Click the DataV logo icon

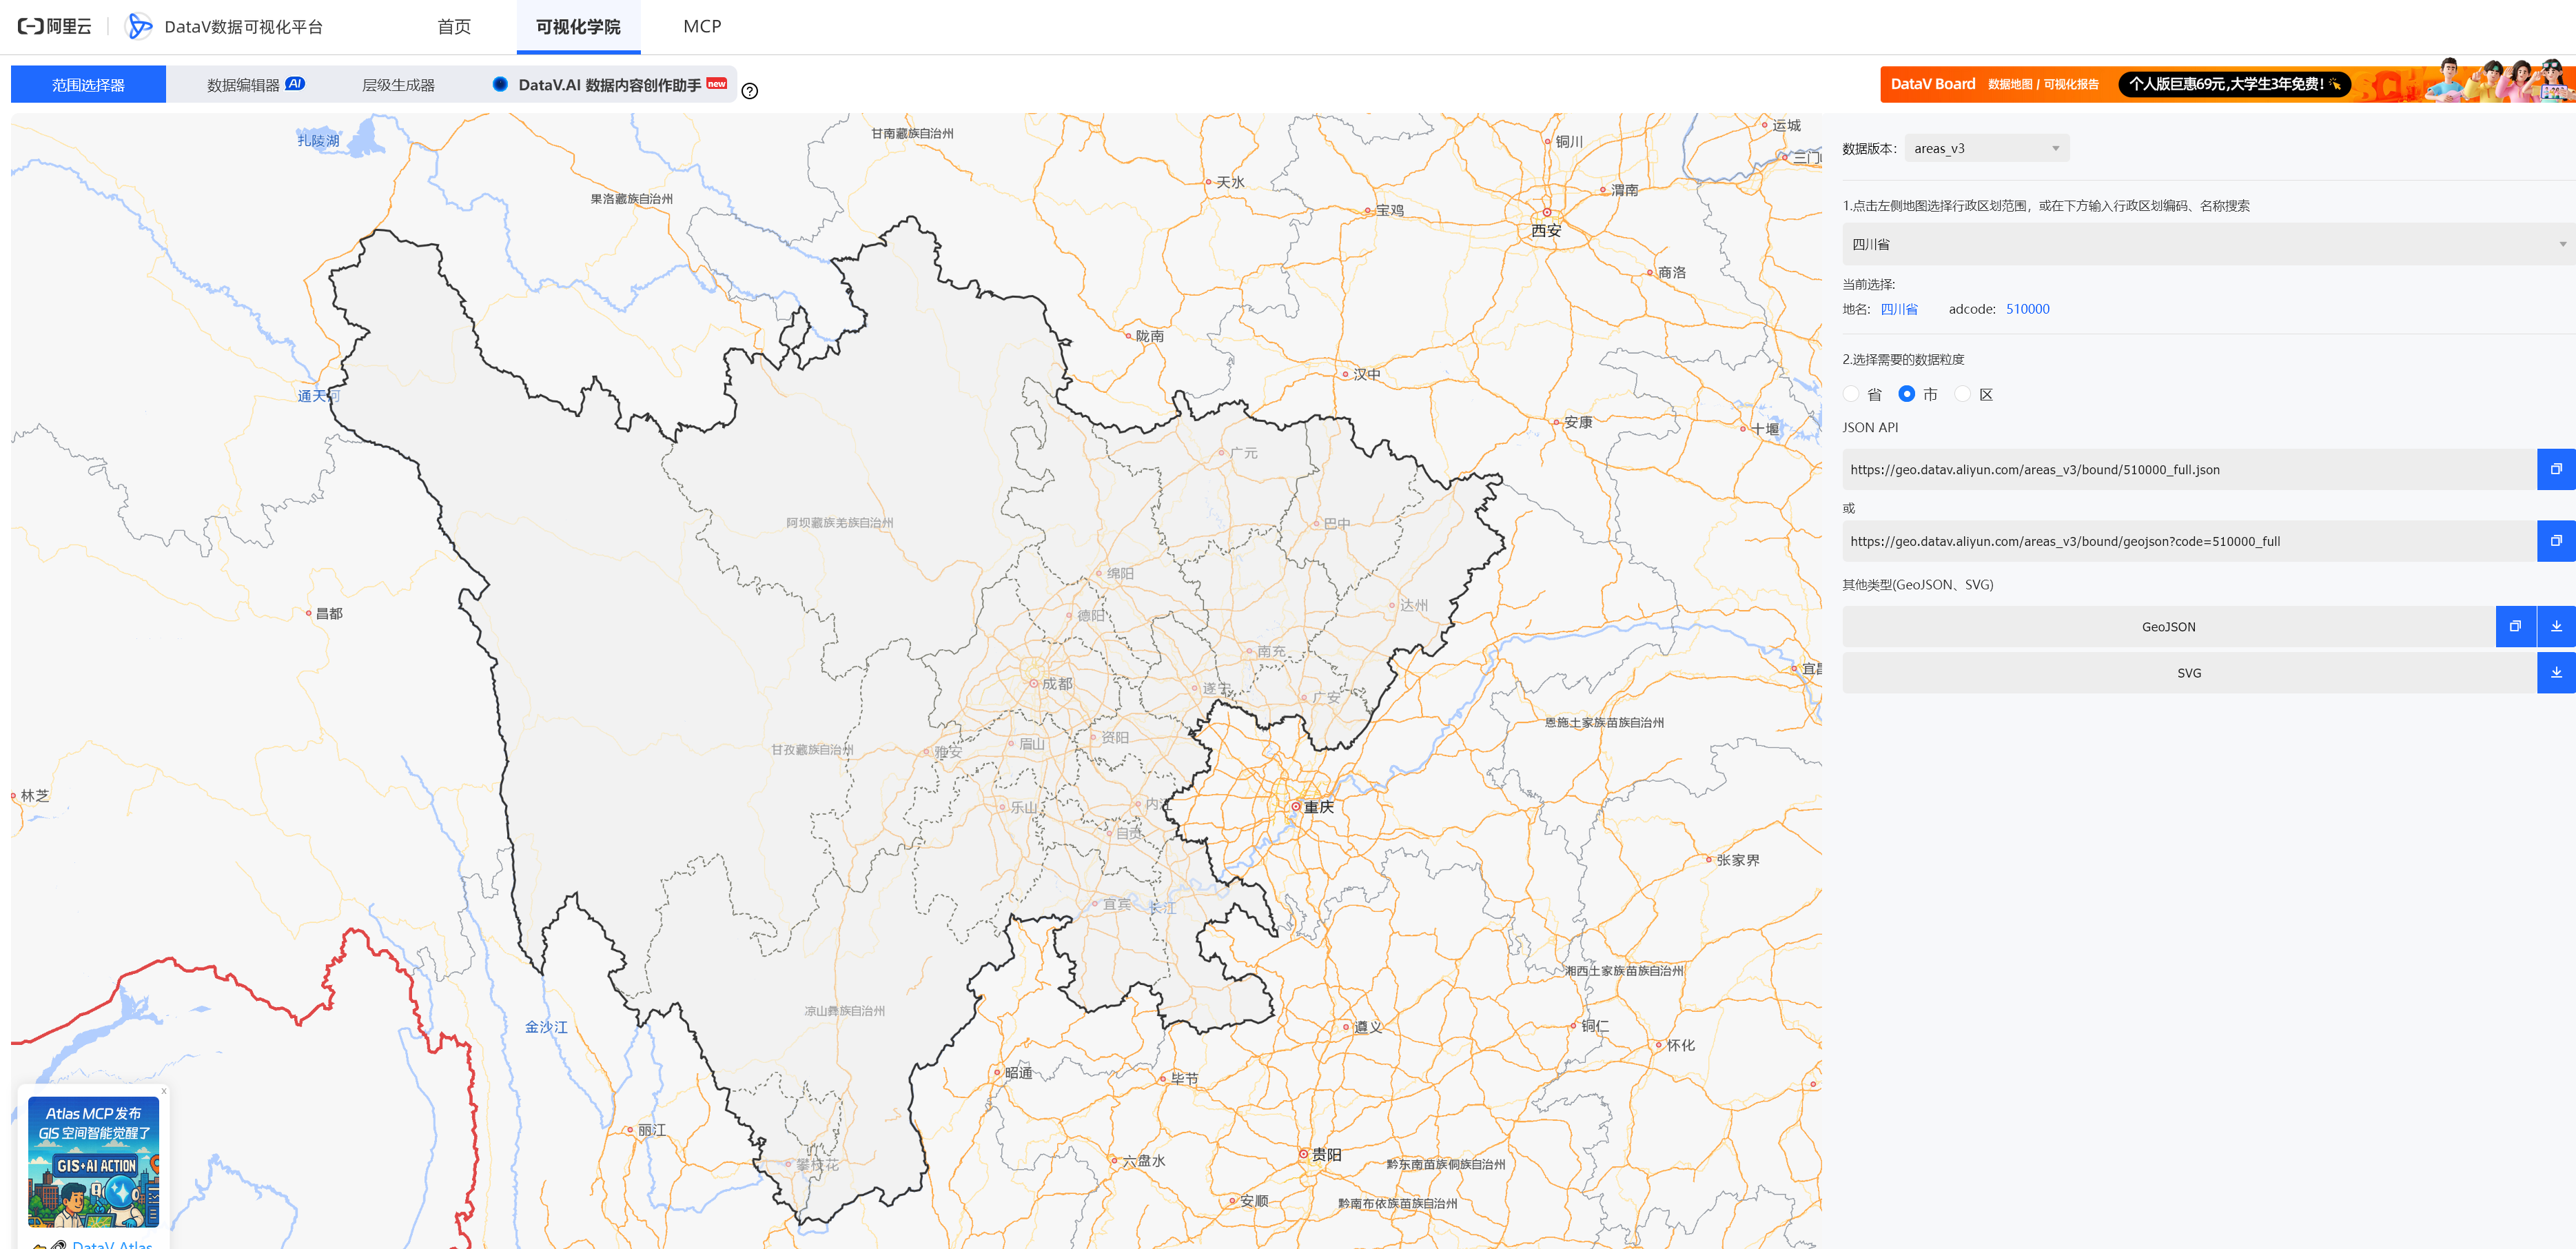(139, 26)
